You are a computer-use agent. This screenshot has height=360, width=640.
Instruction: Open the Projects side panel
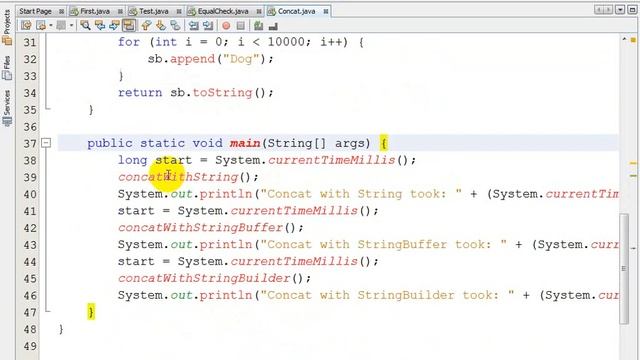pyautogui.click(x=7, y=27)
